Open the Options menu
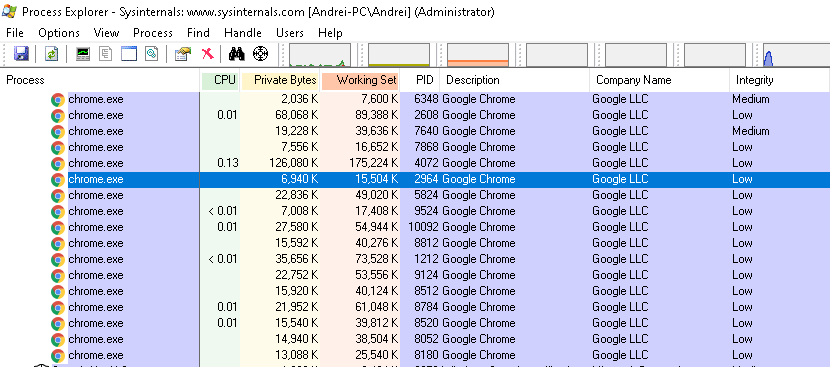Screen dimensions: 830x367 pos(59,33)
